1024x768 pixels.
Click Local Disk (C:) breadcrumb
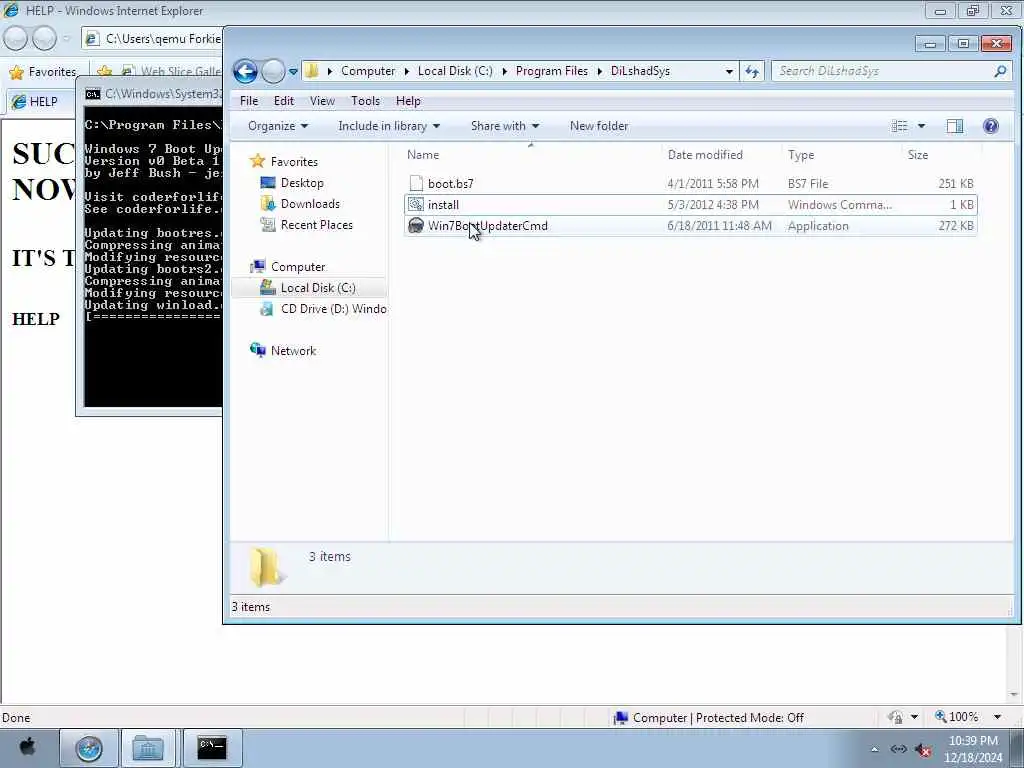point(455,71)
